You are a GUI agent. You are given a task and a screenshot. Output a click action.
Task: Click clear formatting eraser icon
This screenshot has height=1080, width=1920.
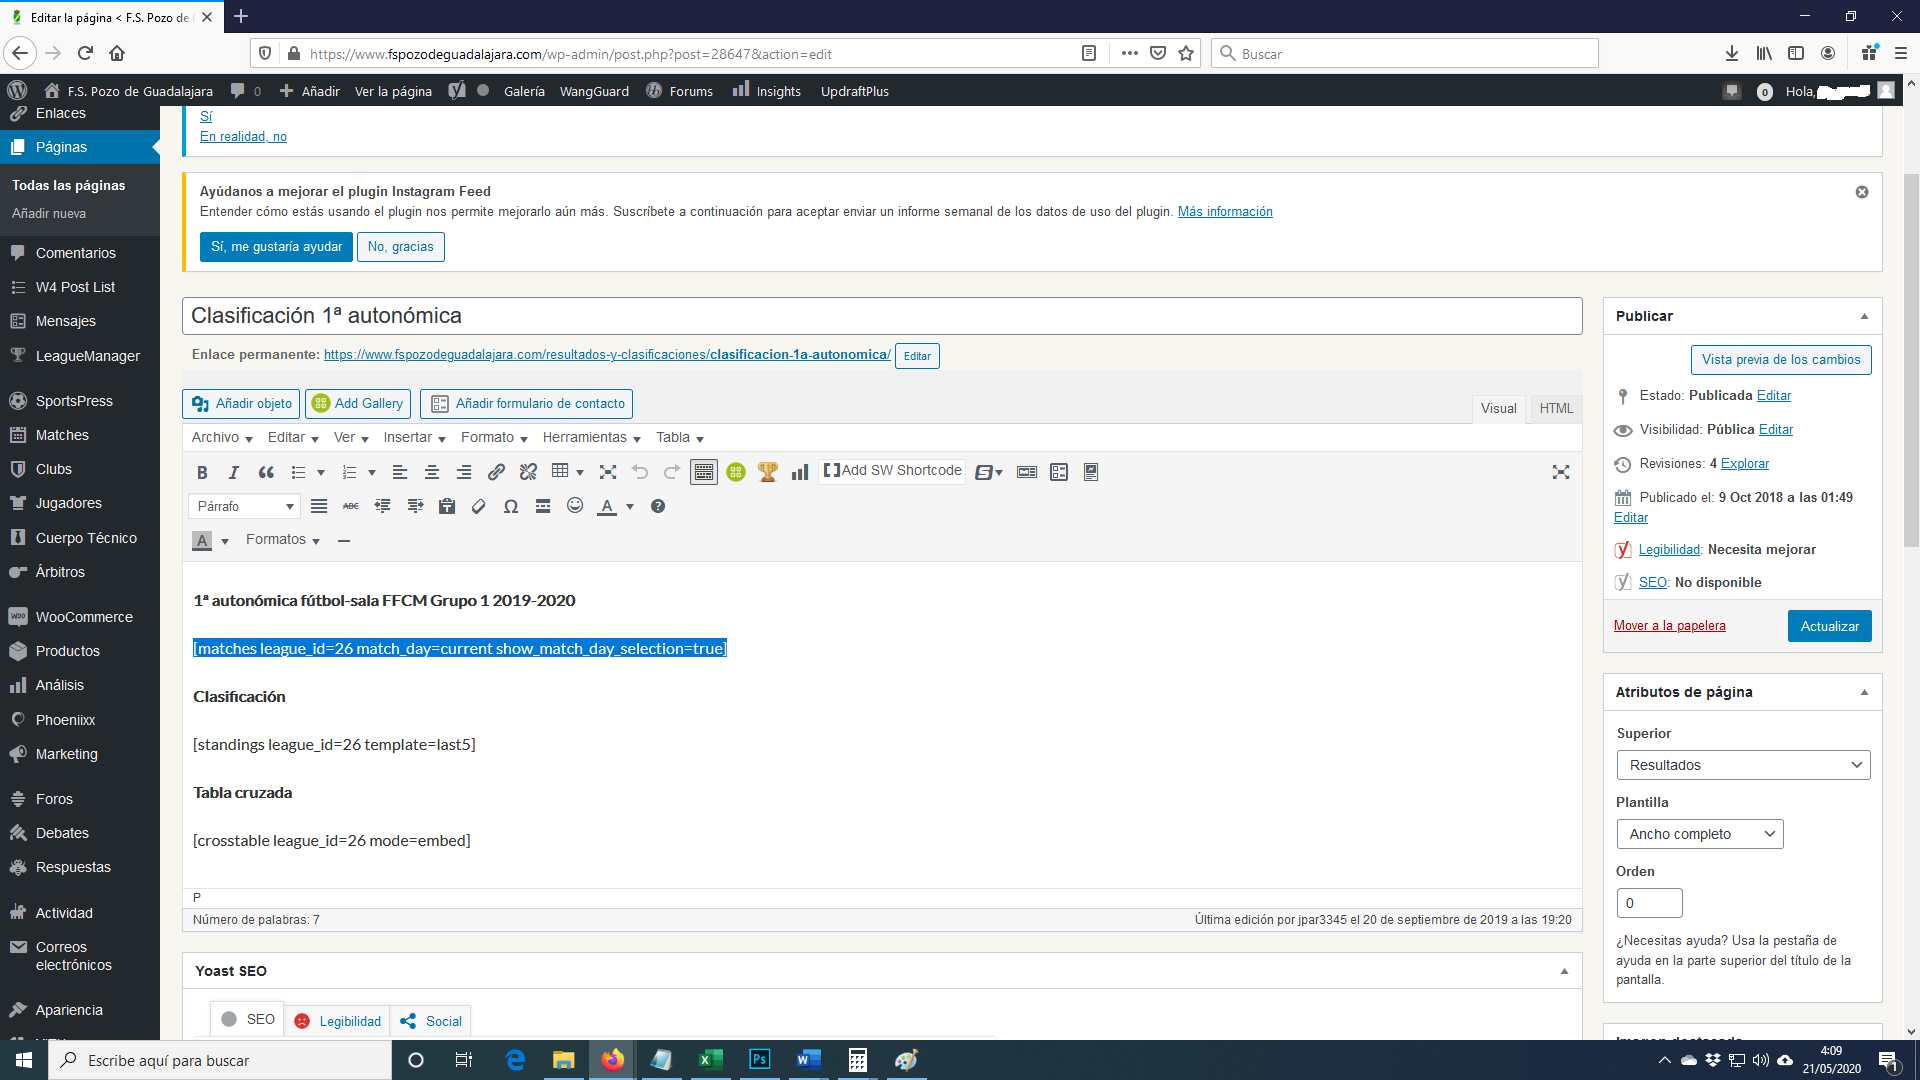coord(479,506)
